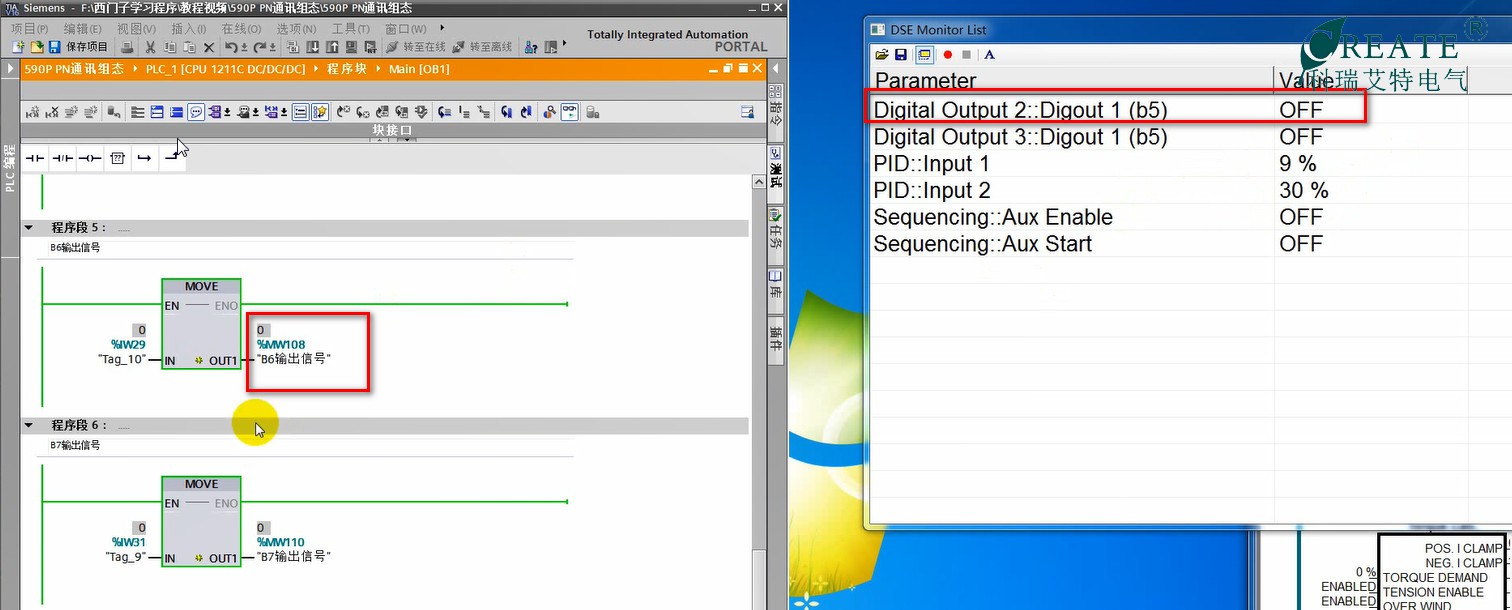Toggle program monitoring glasses icon
This screenshot has width=1512, height=610.
[x=569, y=112]
